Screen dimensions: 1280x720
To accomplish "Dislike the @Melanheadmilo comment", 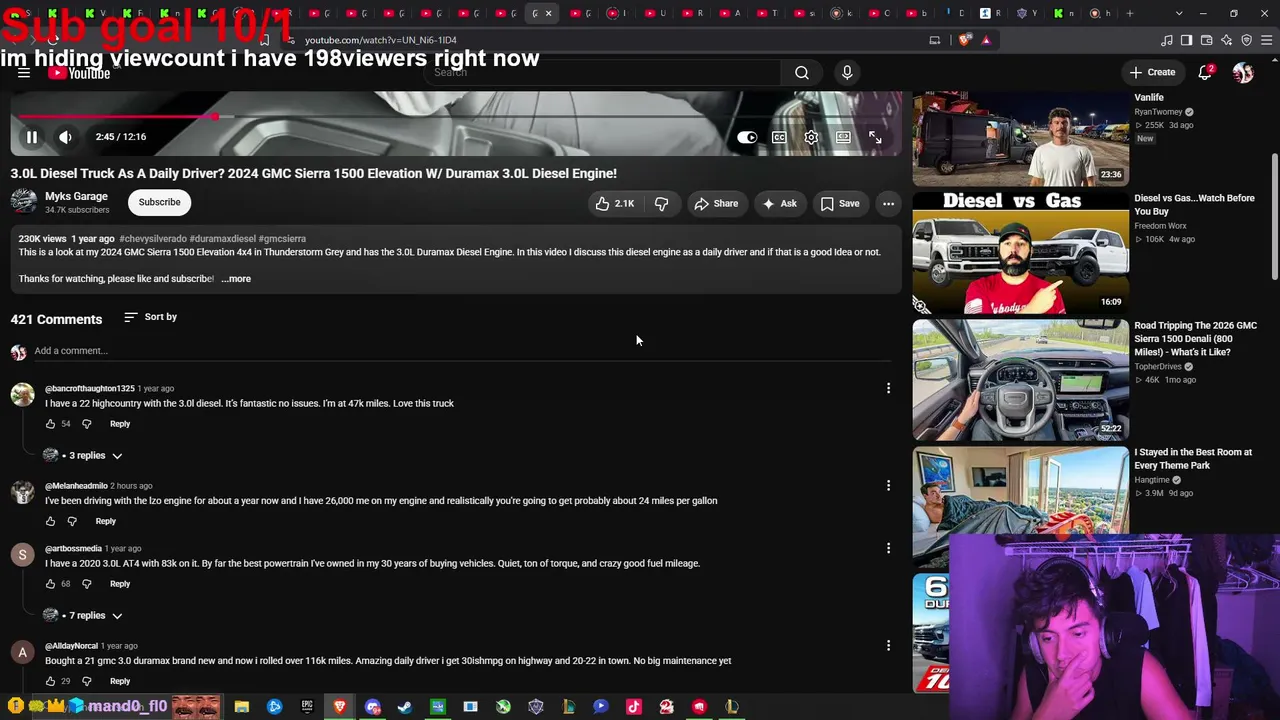I will pyautogui.click(x=72, y=521).
